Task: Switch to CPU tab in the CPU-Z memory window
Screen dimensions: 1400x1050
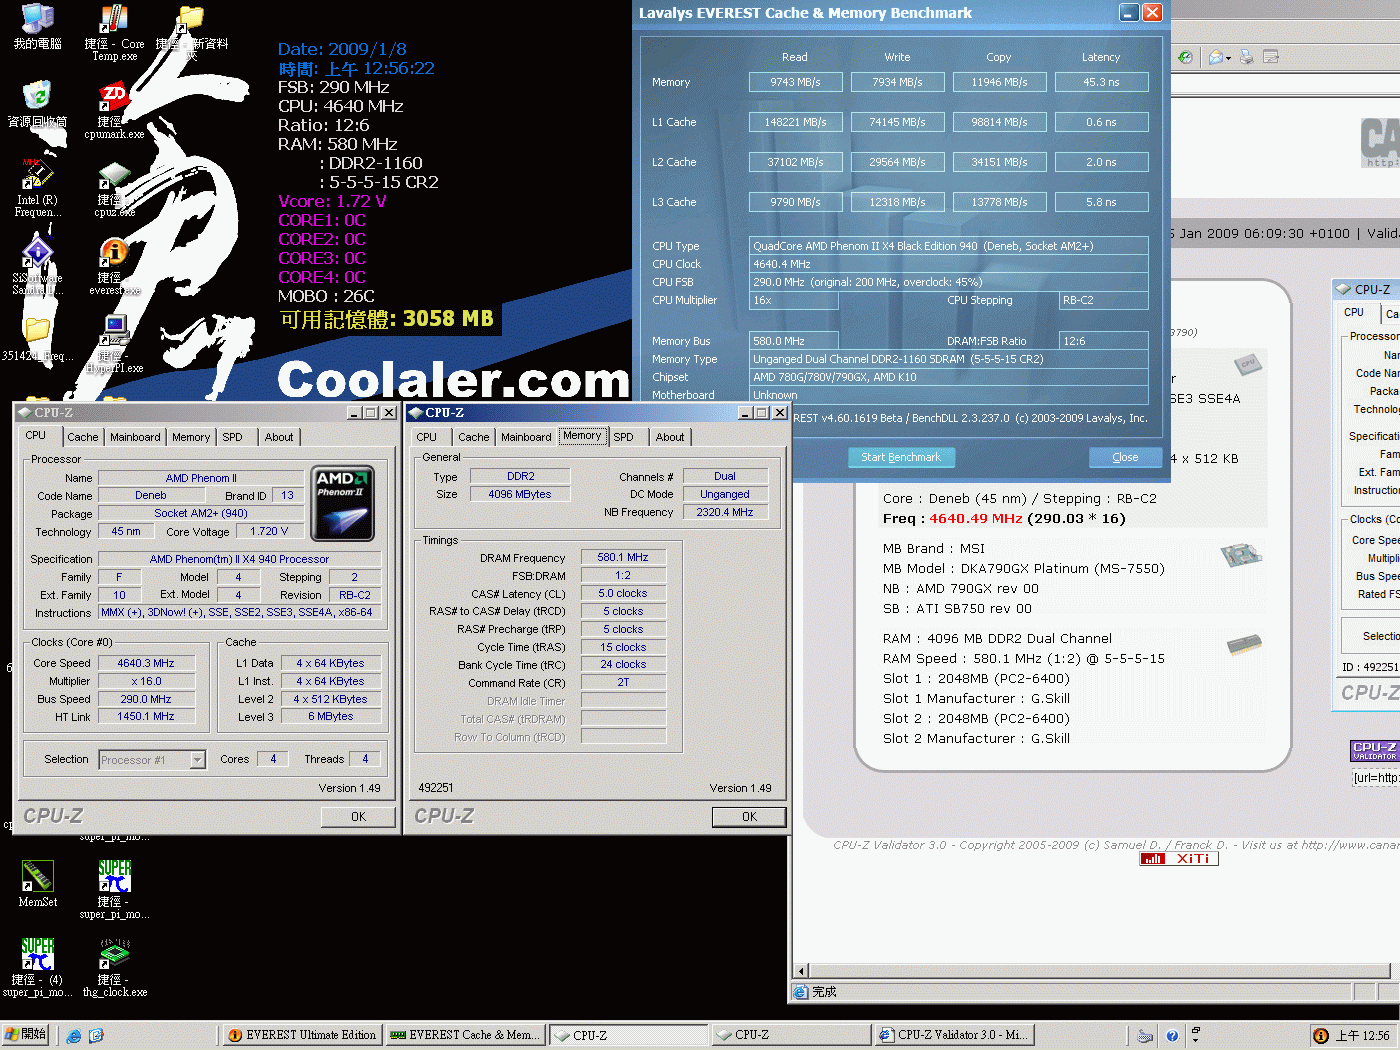Action: coord(427,437)
